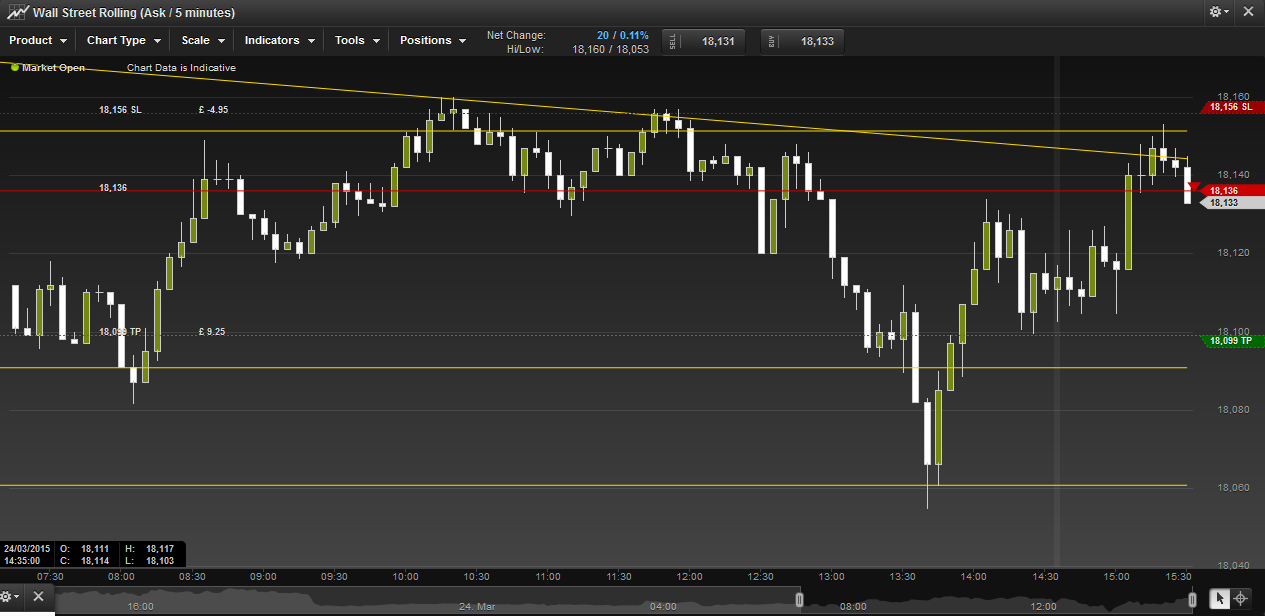
Task: Click the '£ 9.25' profit label
Action: 211,331
